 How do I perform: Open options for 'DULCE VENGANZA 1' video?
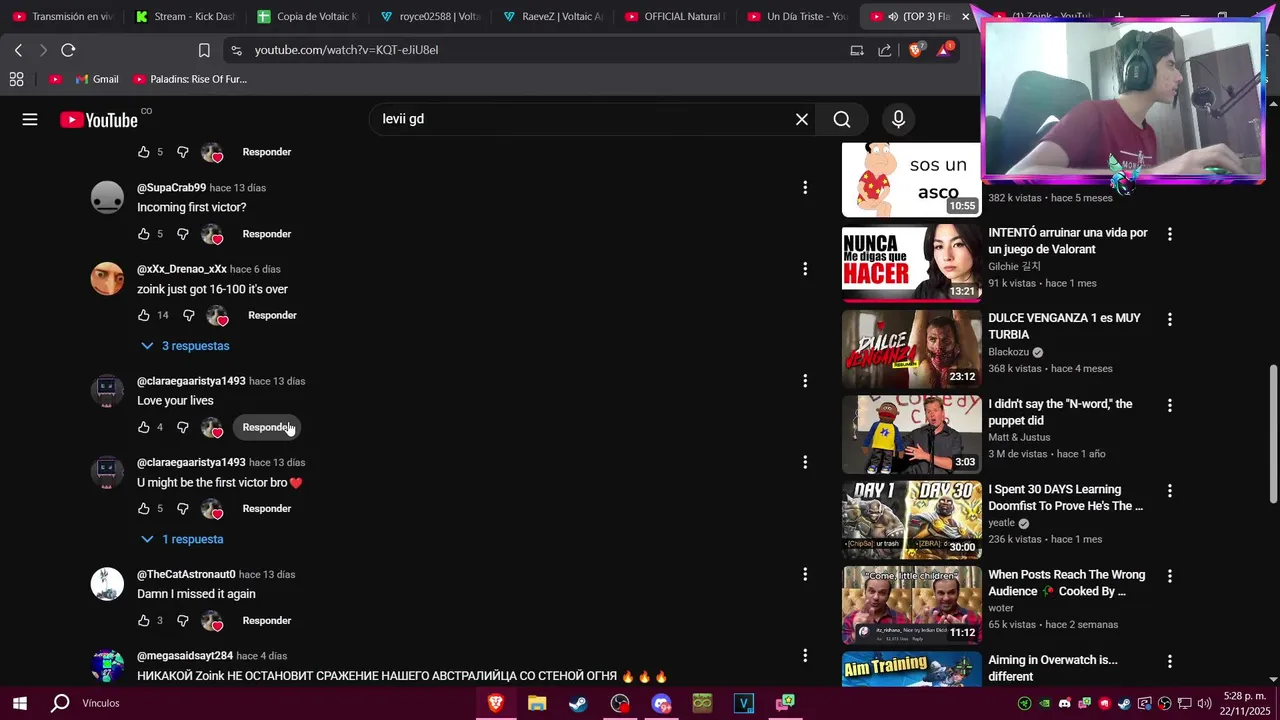[x=1169, y=320]
